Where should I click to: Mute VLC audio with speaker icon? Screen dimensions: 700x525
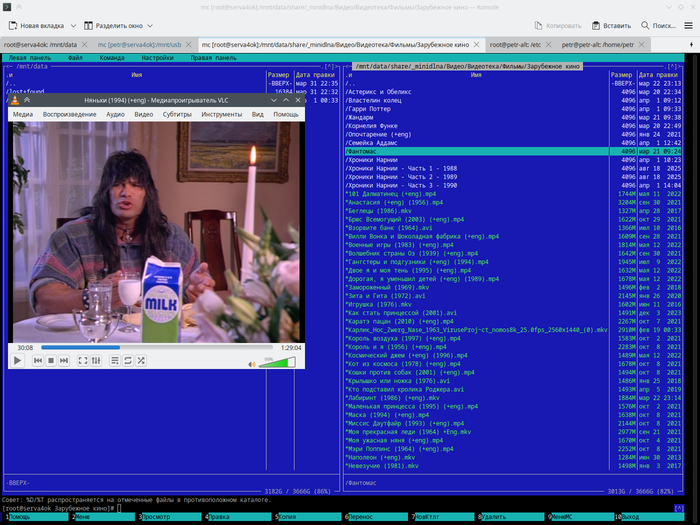click(x=252, y=364)
